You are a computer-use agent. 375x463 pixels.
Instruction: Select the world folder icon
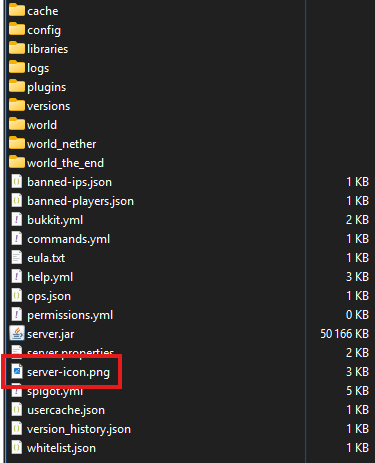pyautogui.click(x=17, y=124)
